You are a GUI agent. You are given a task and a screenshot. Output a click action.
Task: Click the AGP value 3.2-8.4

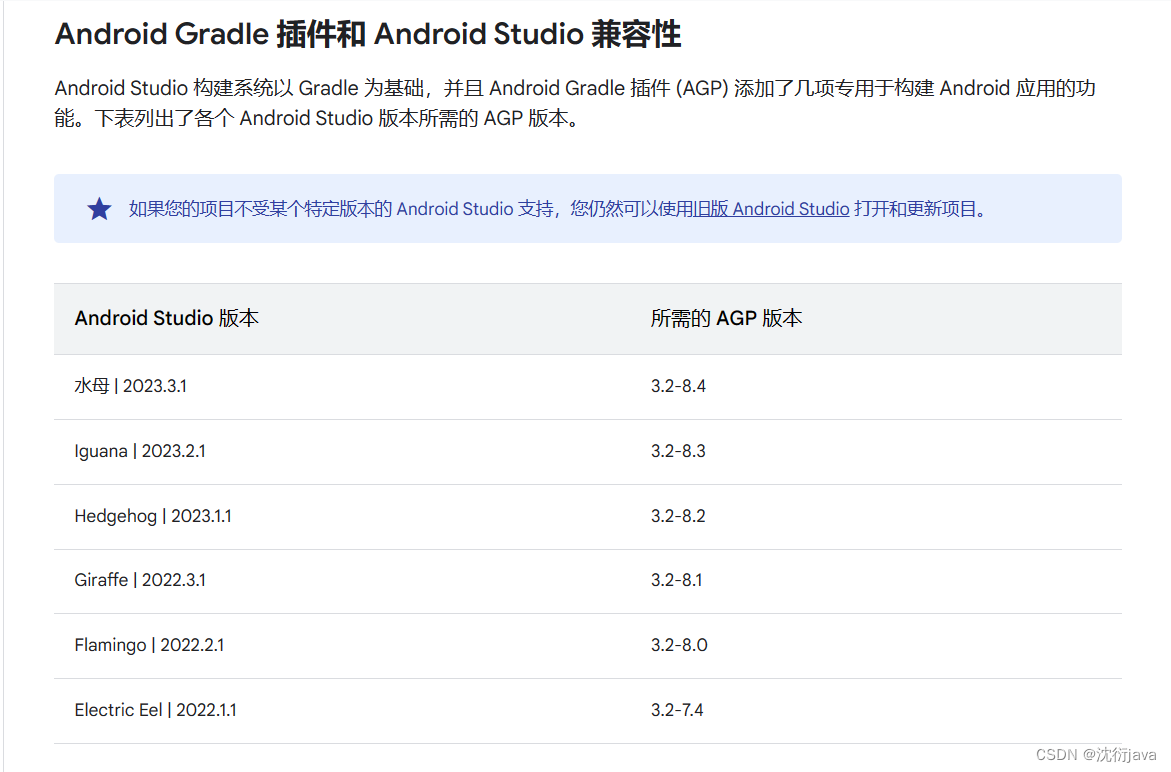pos(678,386)
